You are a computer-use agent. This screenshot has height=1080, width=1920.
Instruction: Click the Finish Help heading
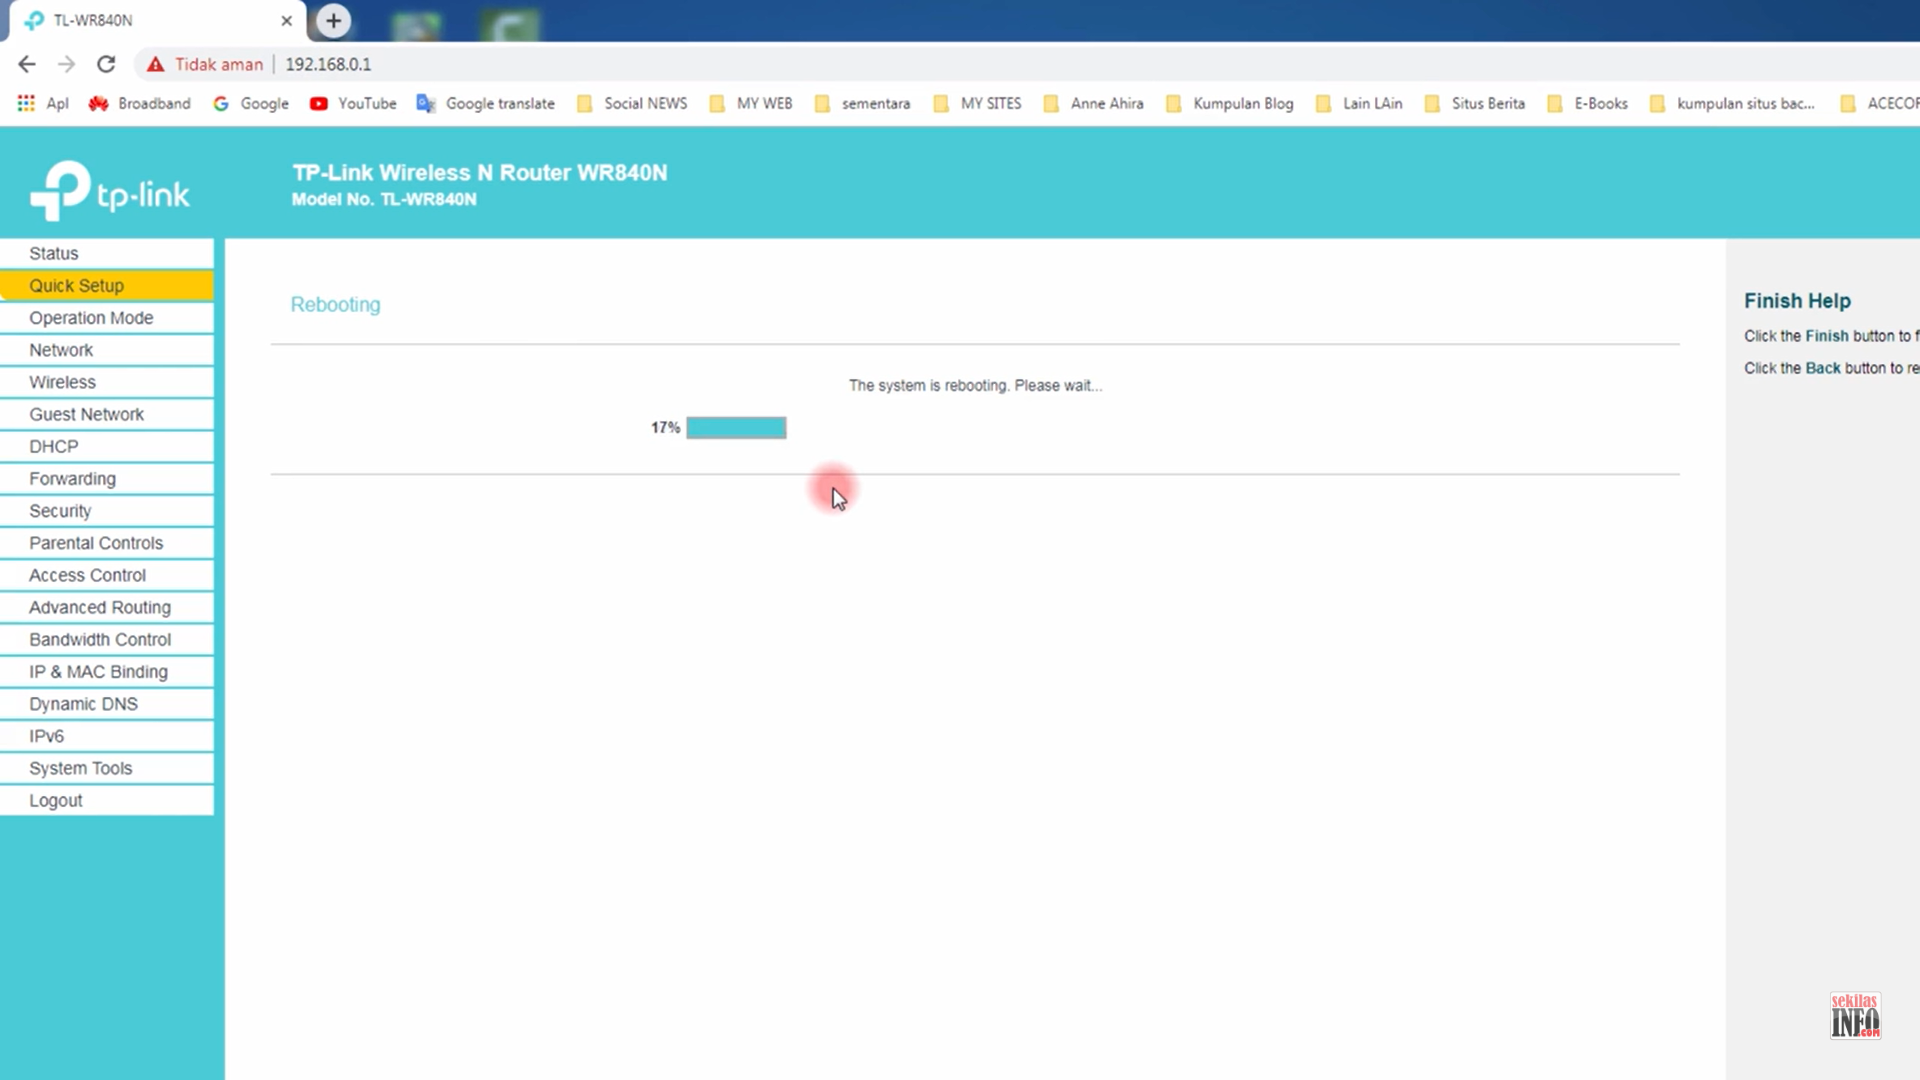tap(1797, 301)
